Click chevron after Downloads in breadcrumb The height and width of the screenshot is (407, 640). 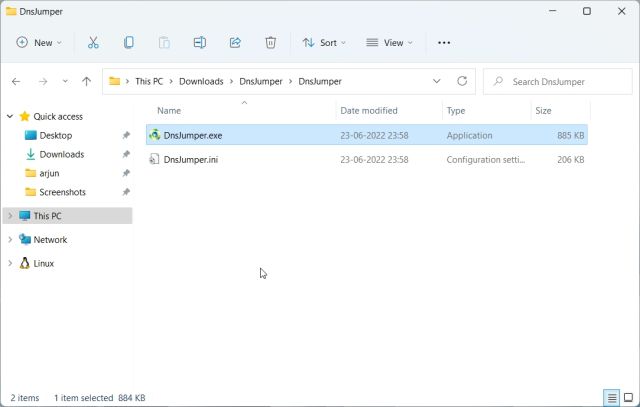click(x=231, y=82)
